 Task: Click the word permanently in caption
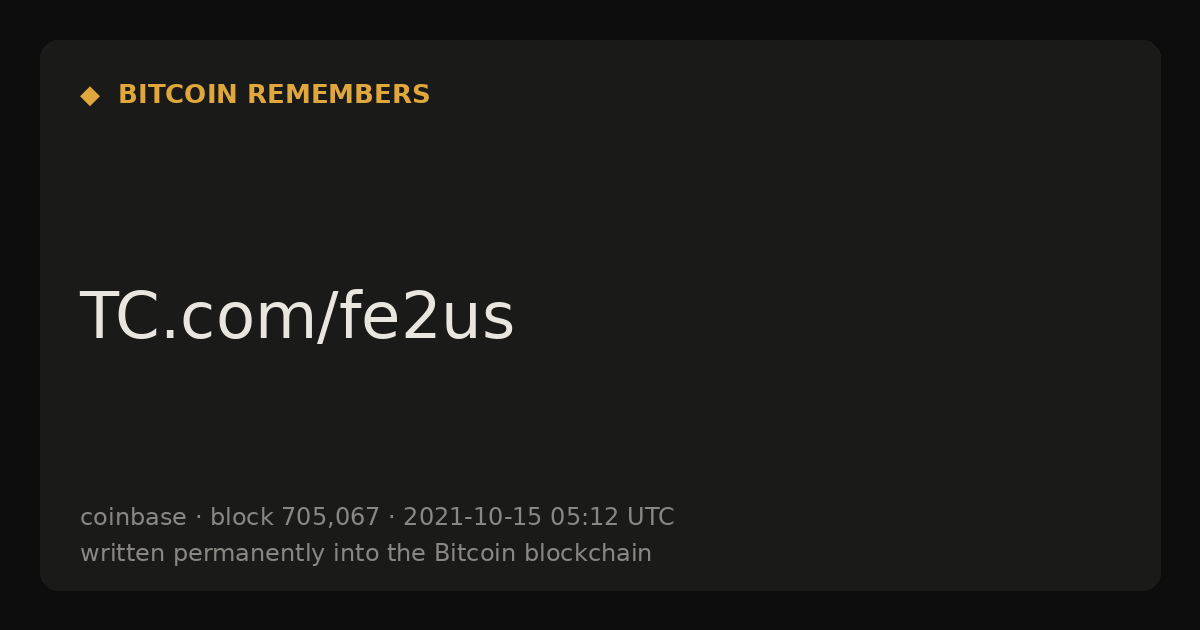(265, 553)
